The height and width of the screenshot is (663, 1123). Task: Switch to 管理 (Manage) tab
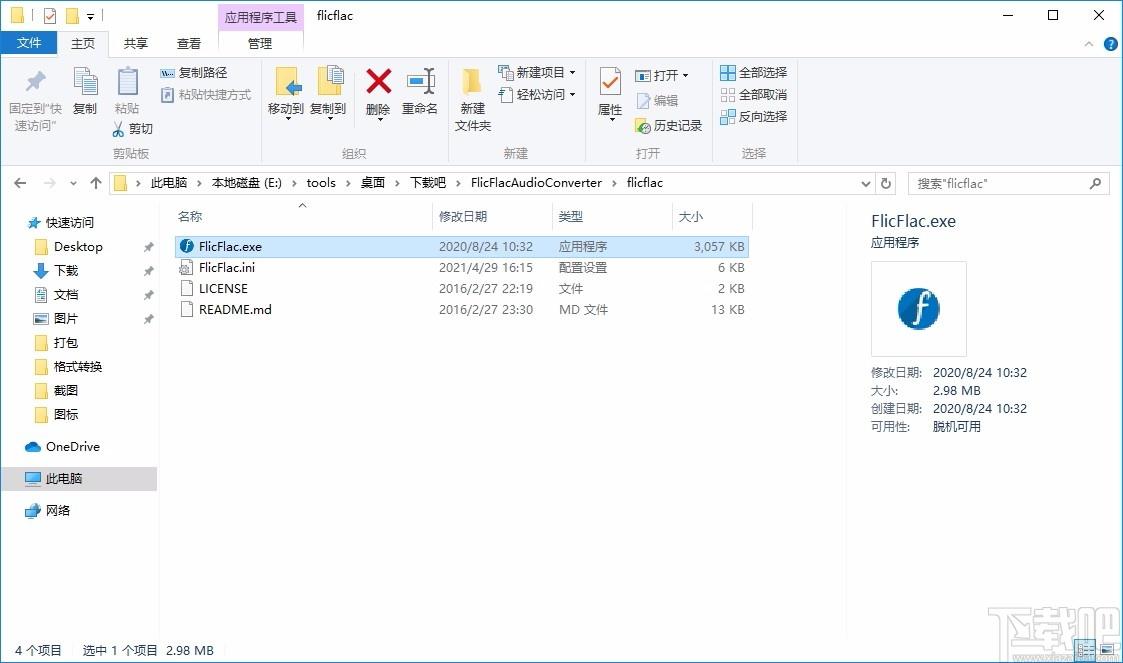[x=260, y=44]
